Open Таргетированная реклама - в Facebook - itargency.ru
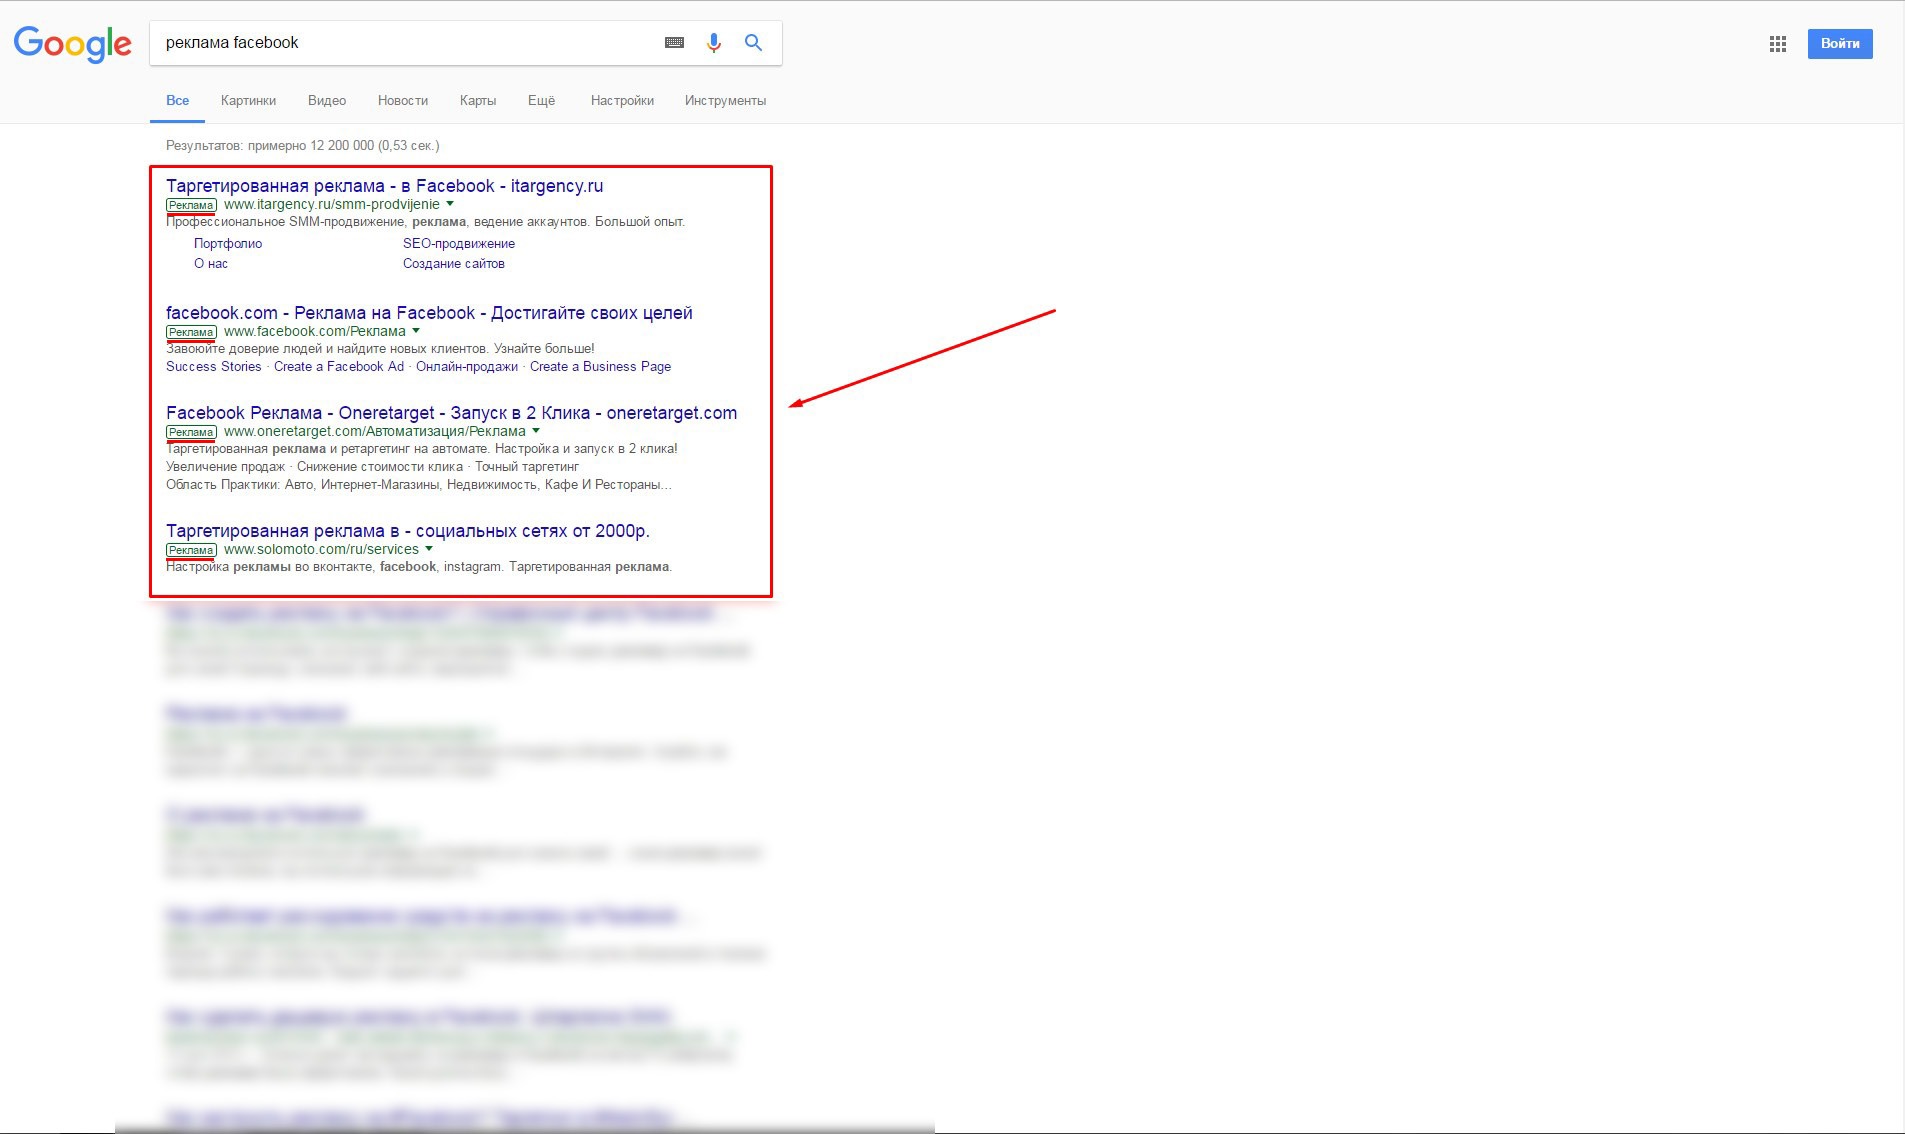The image size is (1905, 1134). (x=384, y=186)
